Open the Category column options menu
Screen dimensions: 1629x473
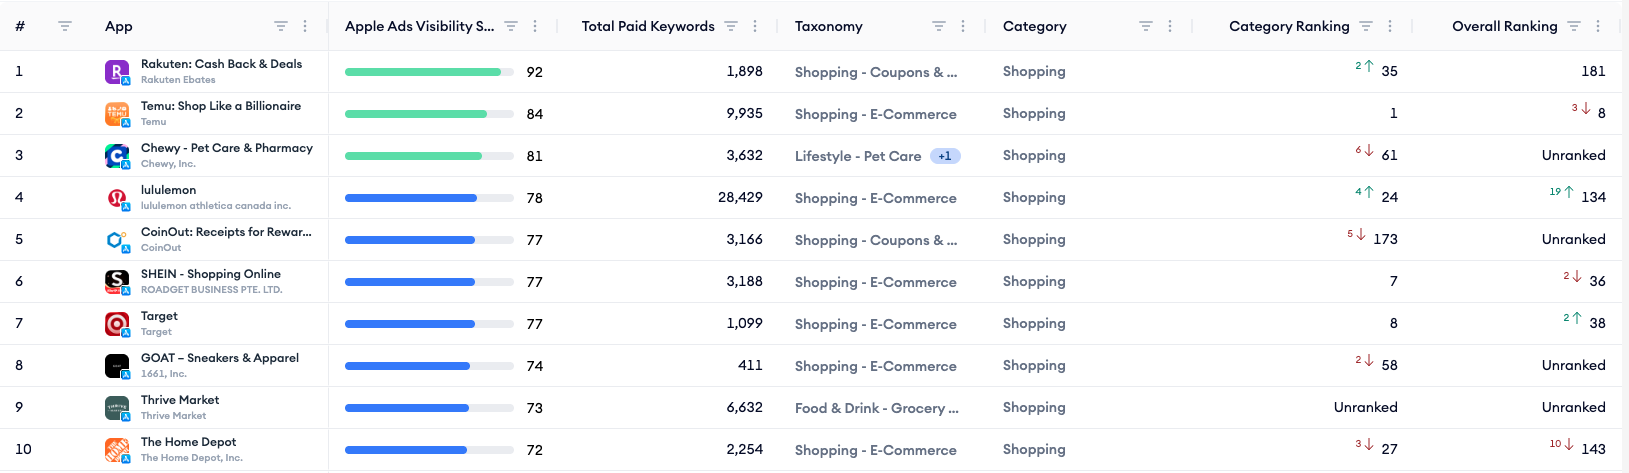1170,26
